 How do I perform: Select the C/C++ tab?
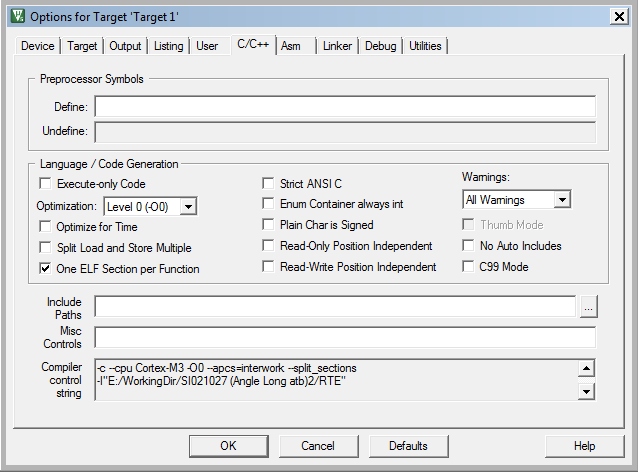[253, 44]
